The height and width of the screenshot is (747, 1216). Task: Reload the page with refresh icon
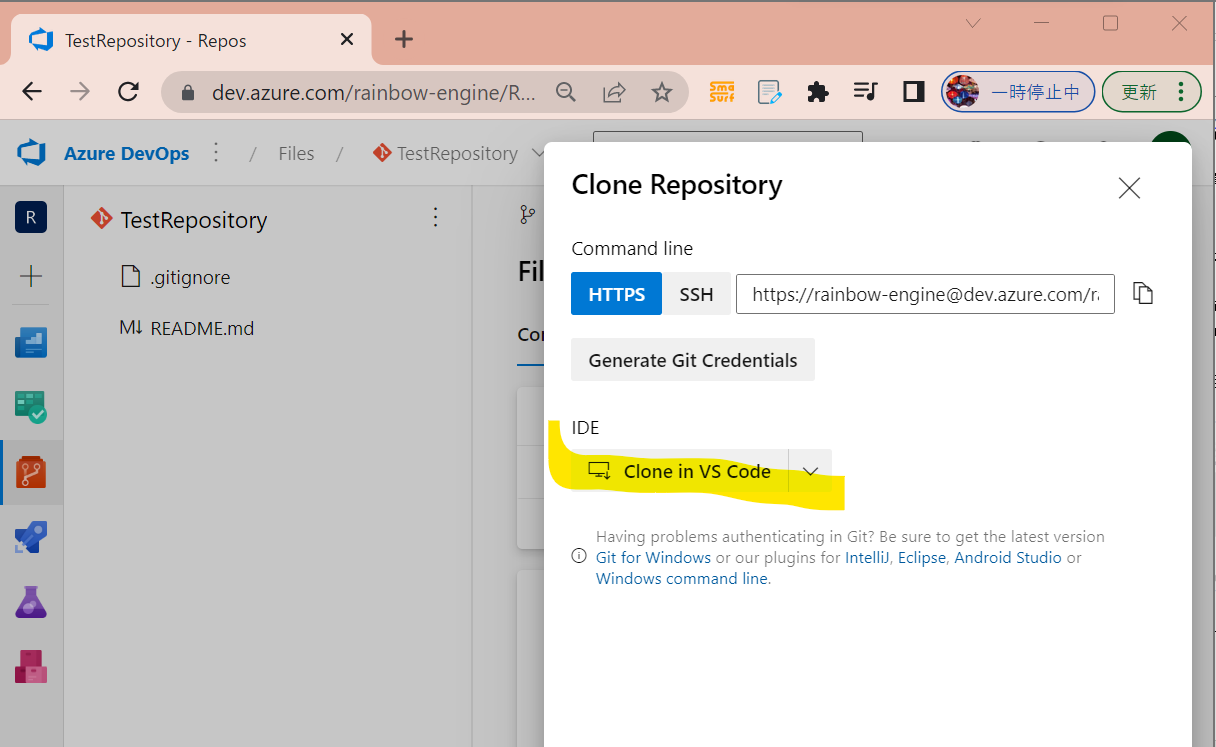coord(128,92)
